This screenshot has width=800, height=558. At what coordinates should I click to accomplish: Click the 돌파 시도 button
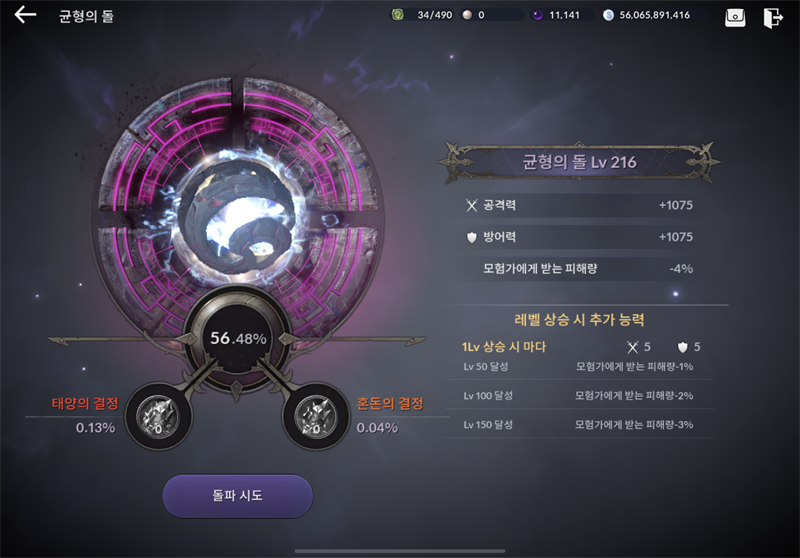(237, 496)
